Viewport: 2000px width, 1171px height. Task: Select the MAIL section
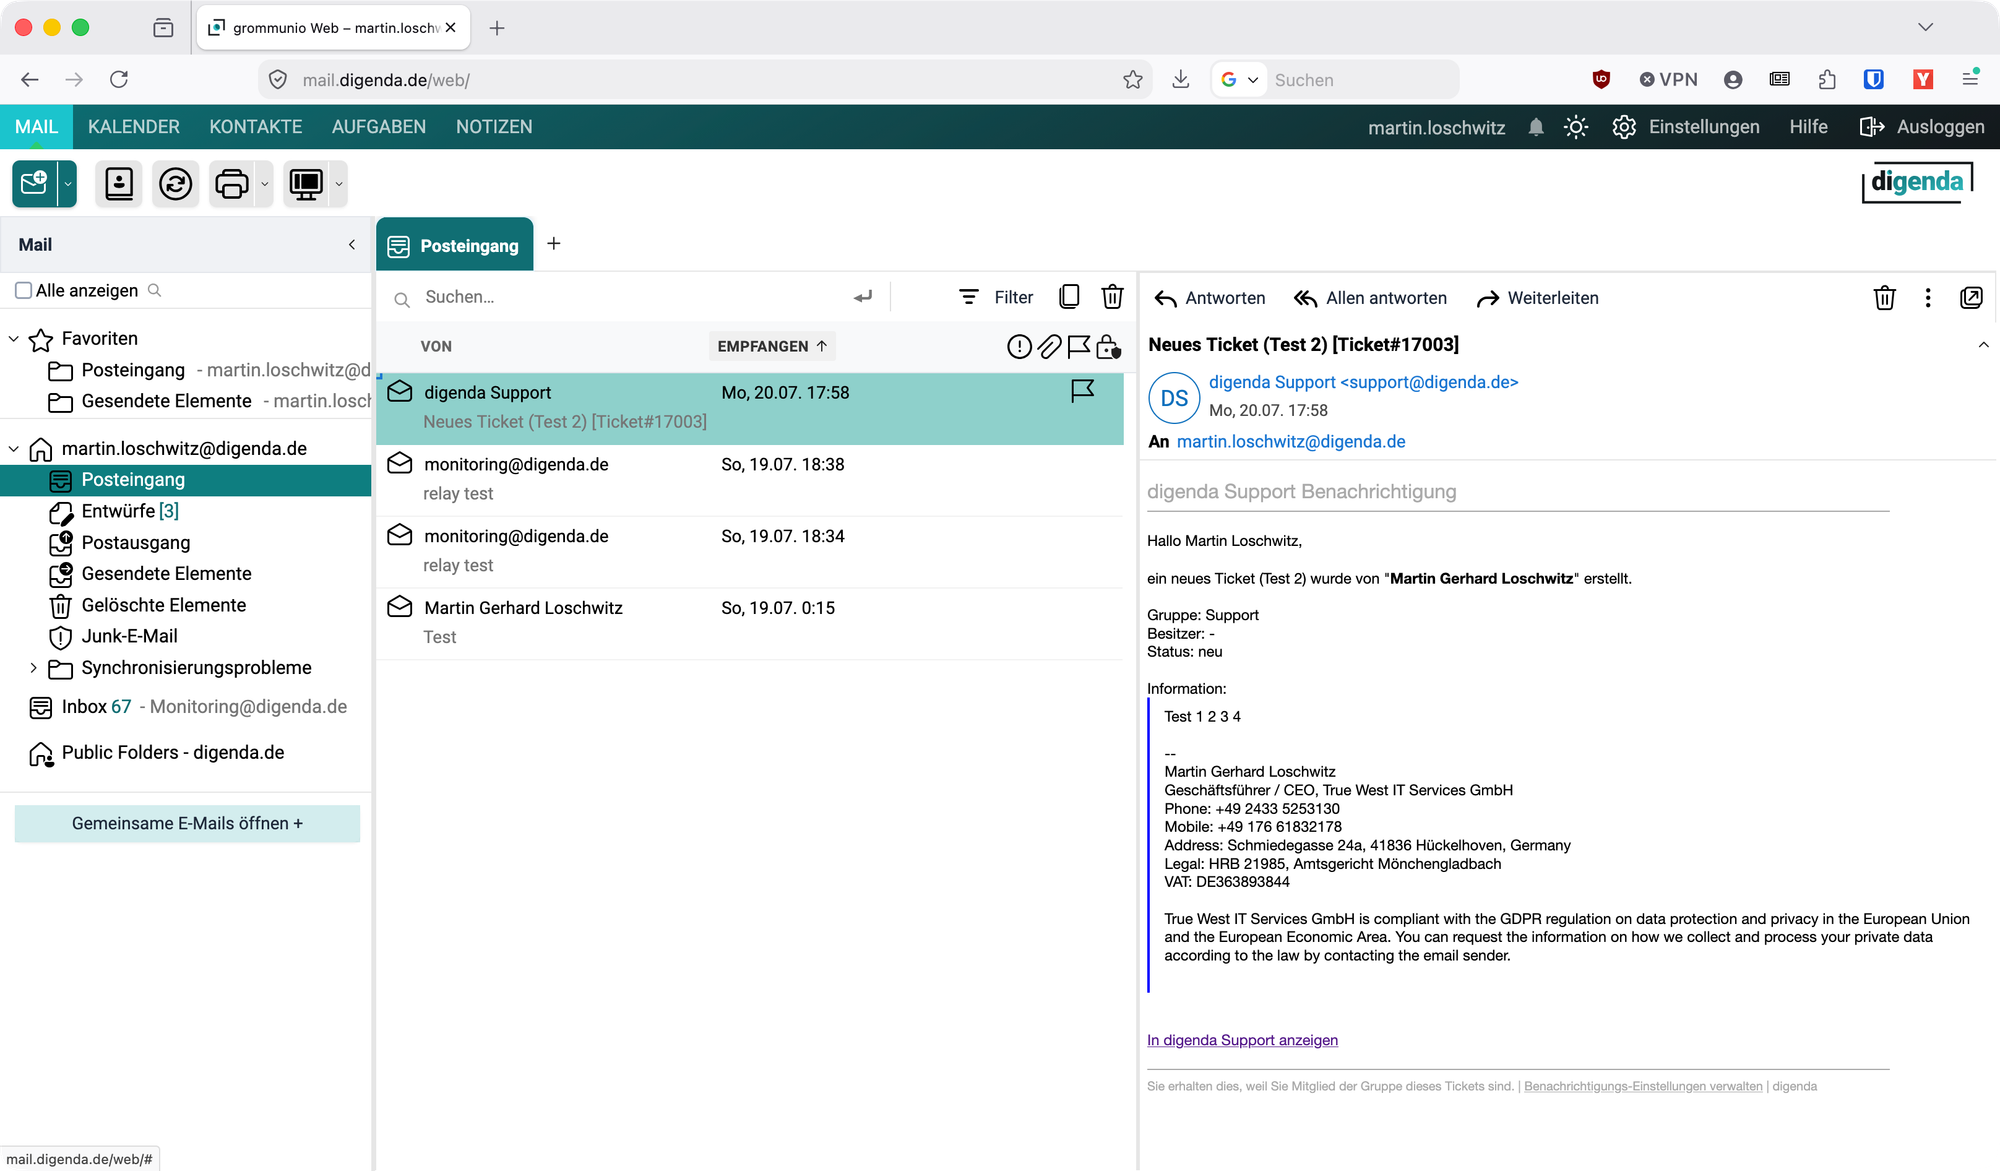point(36,127)
